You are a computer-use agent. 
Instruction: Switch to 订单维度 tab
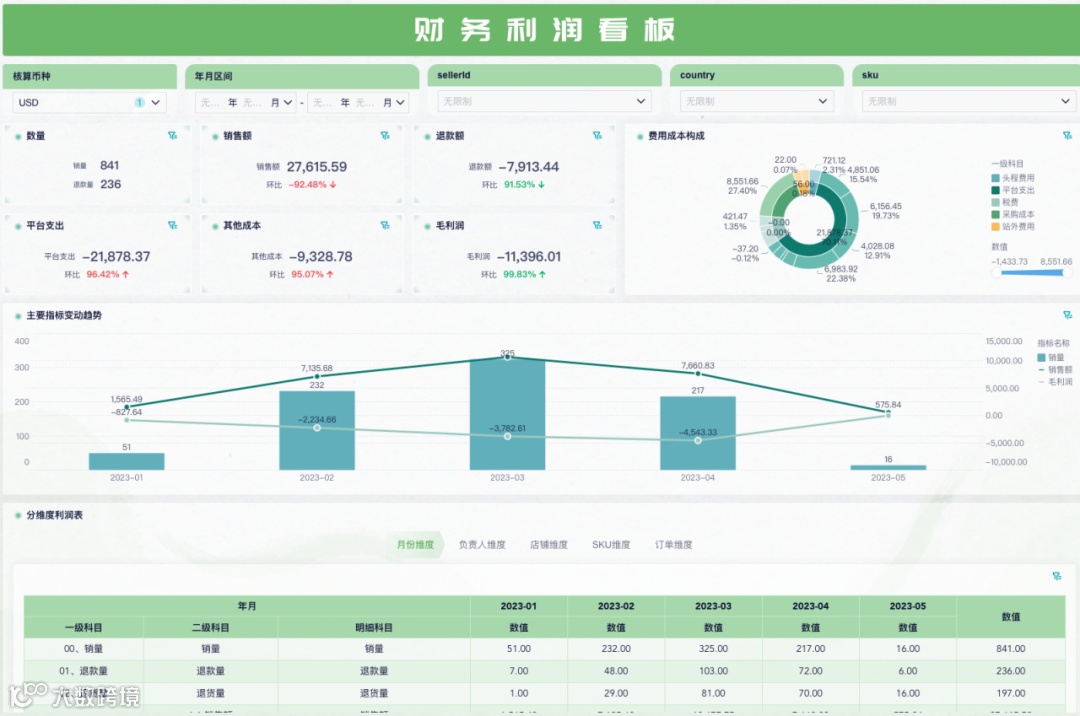coord(674,545)
